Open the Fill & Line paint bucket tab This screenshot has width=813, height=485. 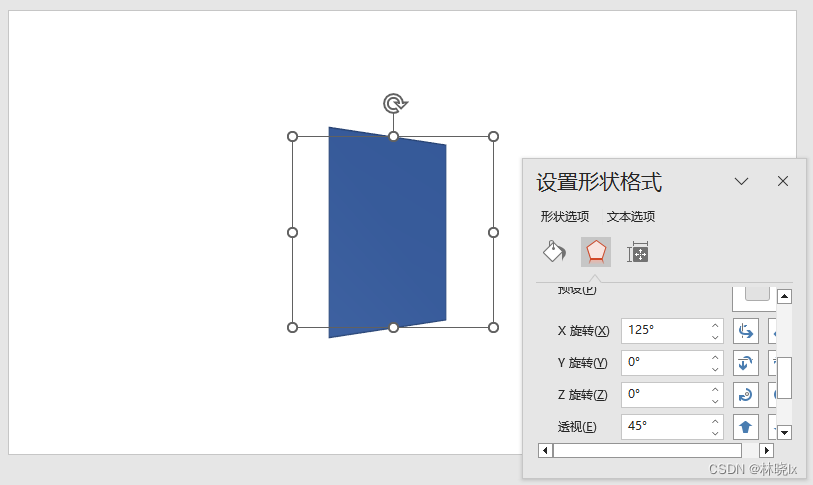(554, 252)
